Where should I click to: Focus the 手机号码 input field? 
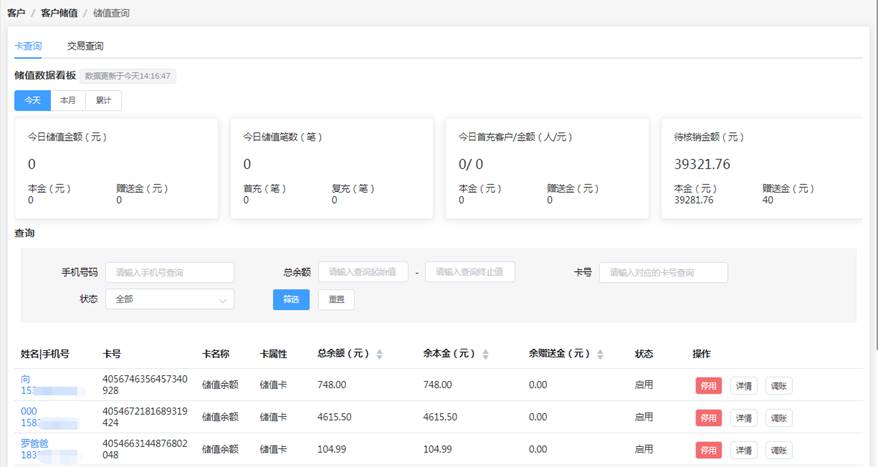[170, 272]
